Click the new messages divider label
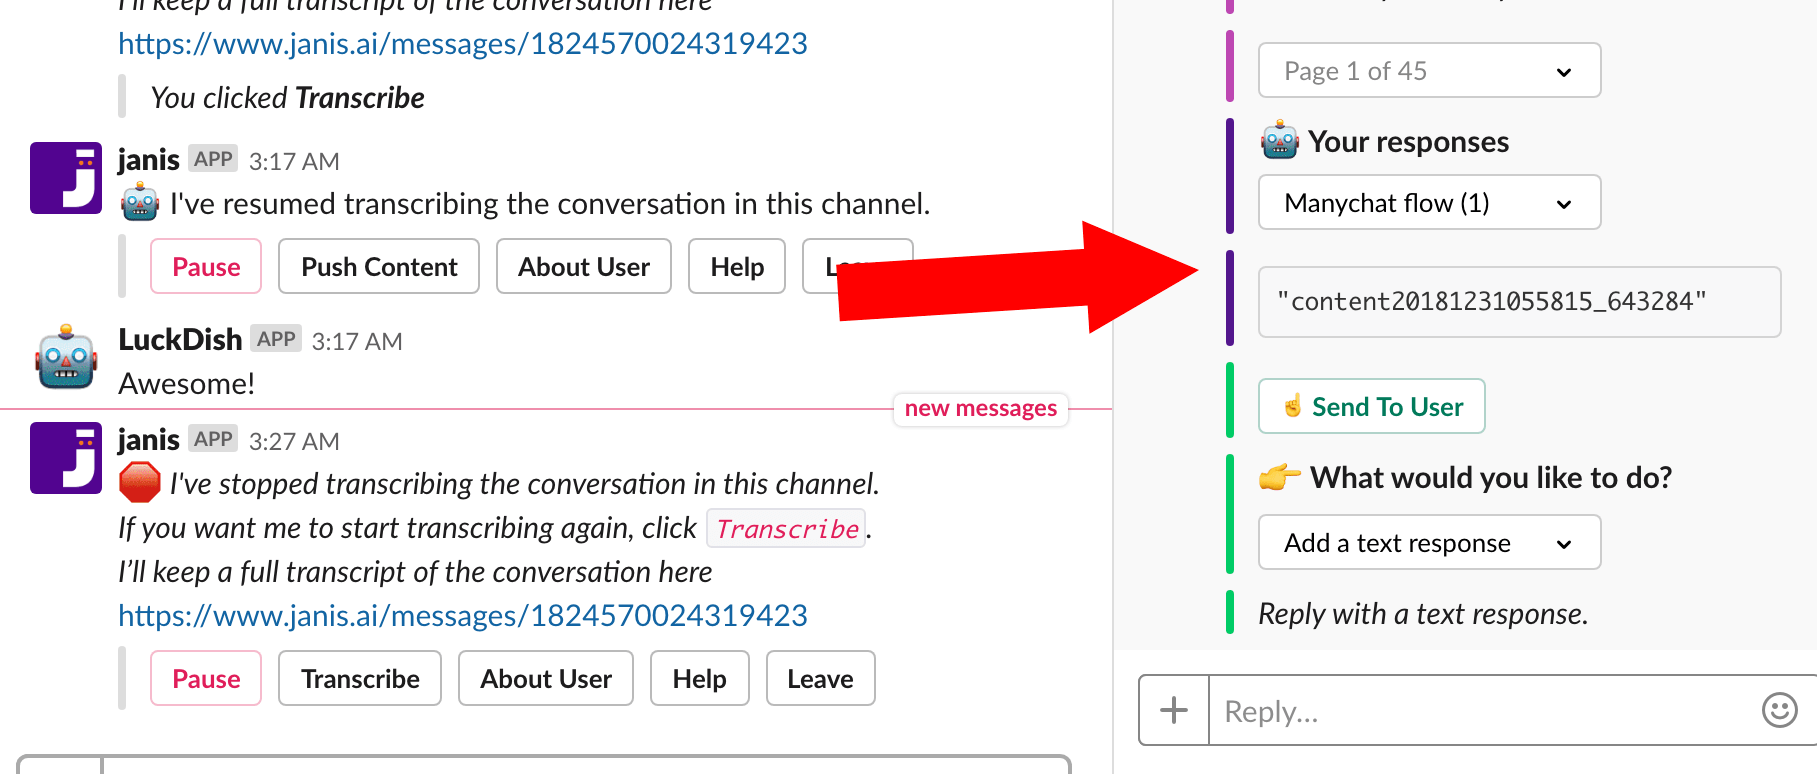Image resolution: width=1817 pixels, height=774 pixels. point(980,408)
